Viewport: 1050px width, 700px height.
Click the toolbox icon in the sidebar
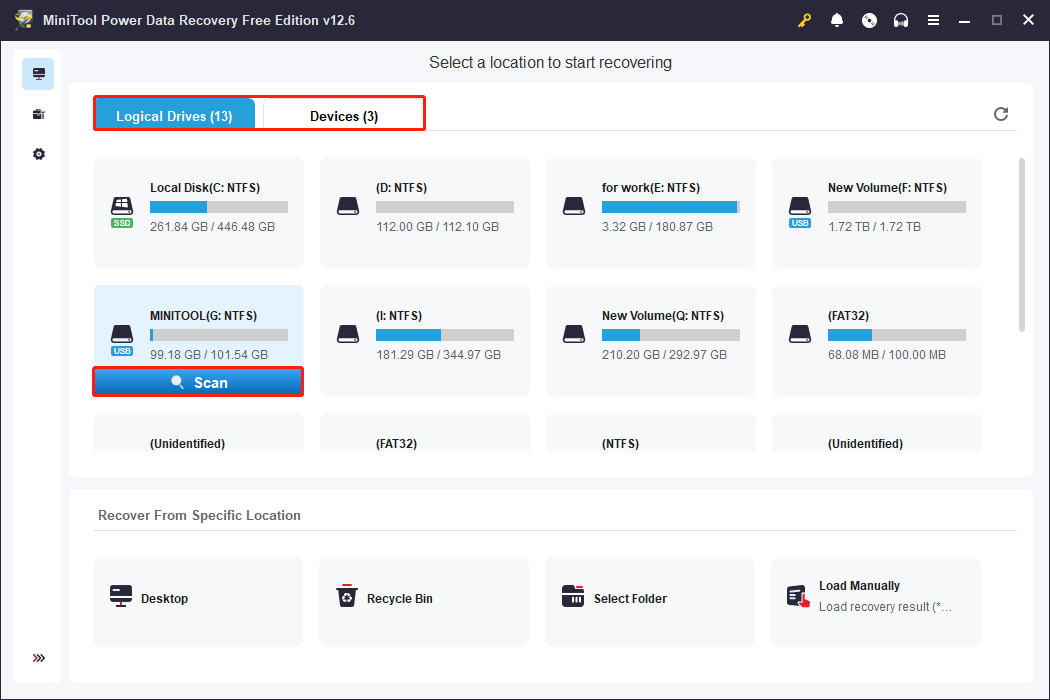click(x=38, y=114)
